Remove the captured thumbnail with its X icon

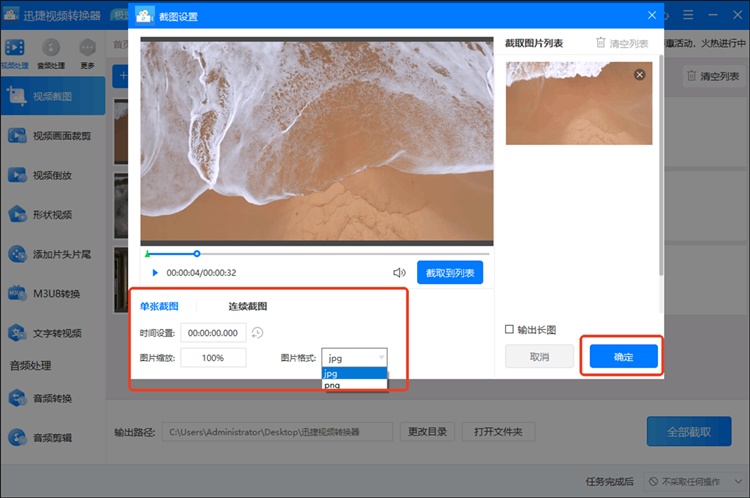(x=640, y=75)
